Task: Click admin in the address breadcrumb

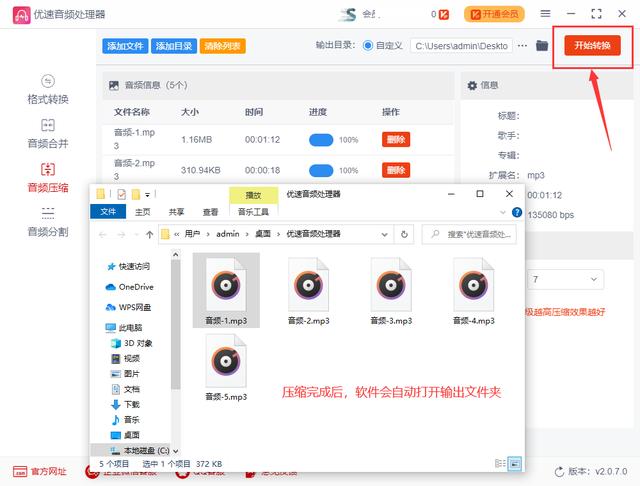Action: 228,234
